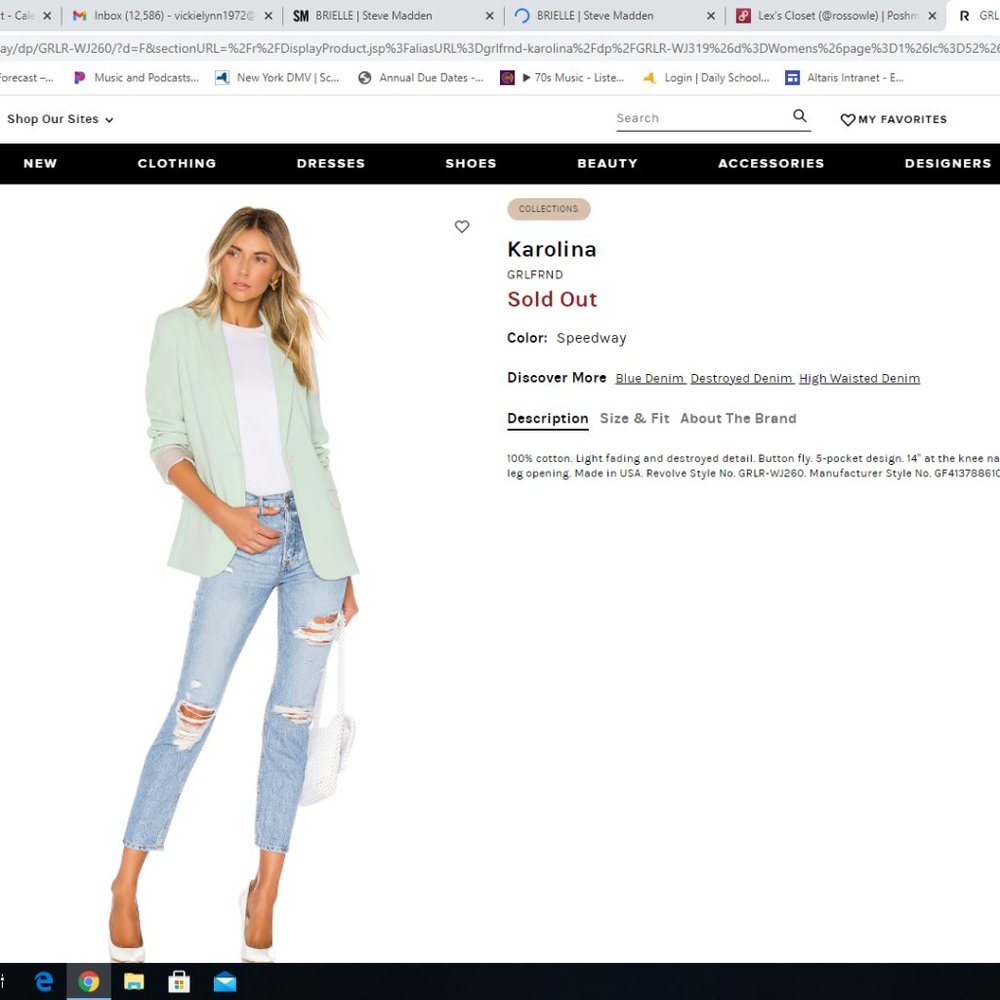
Task: Click the Blue Denim link
Action: coord(650,378)
